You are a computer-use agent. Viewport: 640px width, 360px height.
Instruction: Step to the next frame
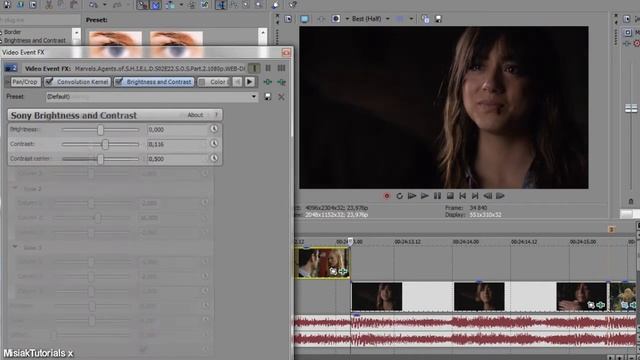[500, 196]
